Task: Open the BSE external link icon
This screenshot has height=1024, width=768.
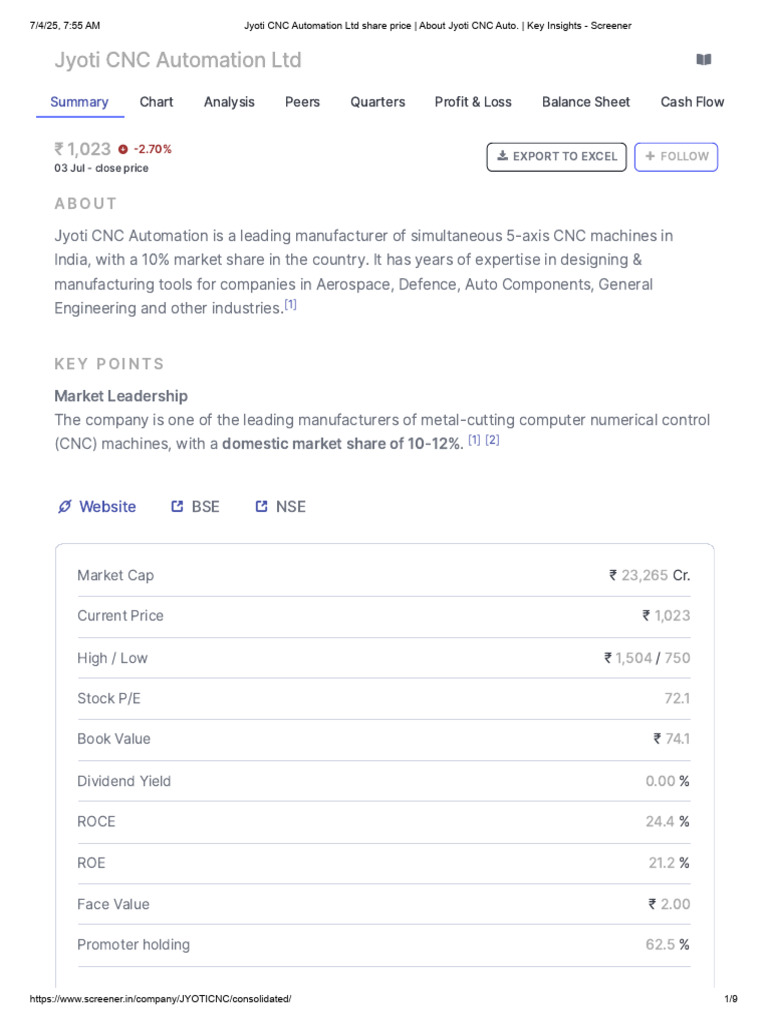Action: [177, 507]
